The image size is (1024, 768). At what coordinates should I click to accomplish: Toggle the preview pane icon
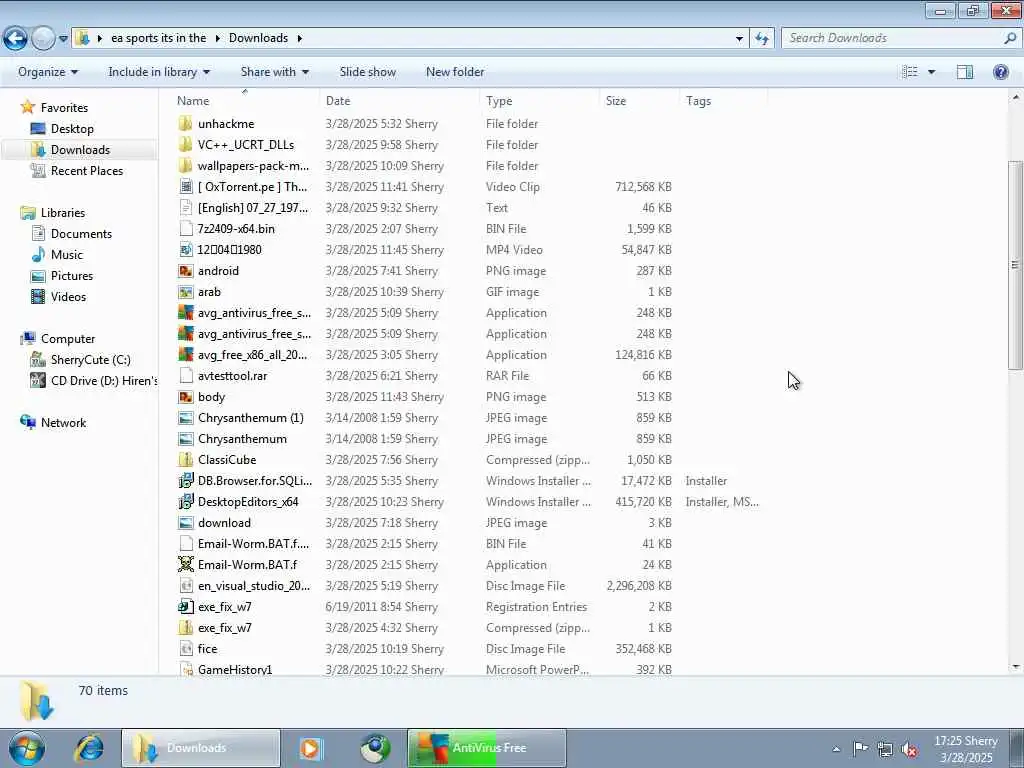(965, 72)
